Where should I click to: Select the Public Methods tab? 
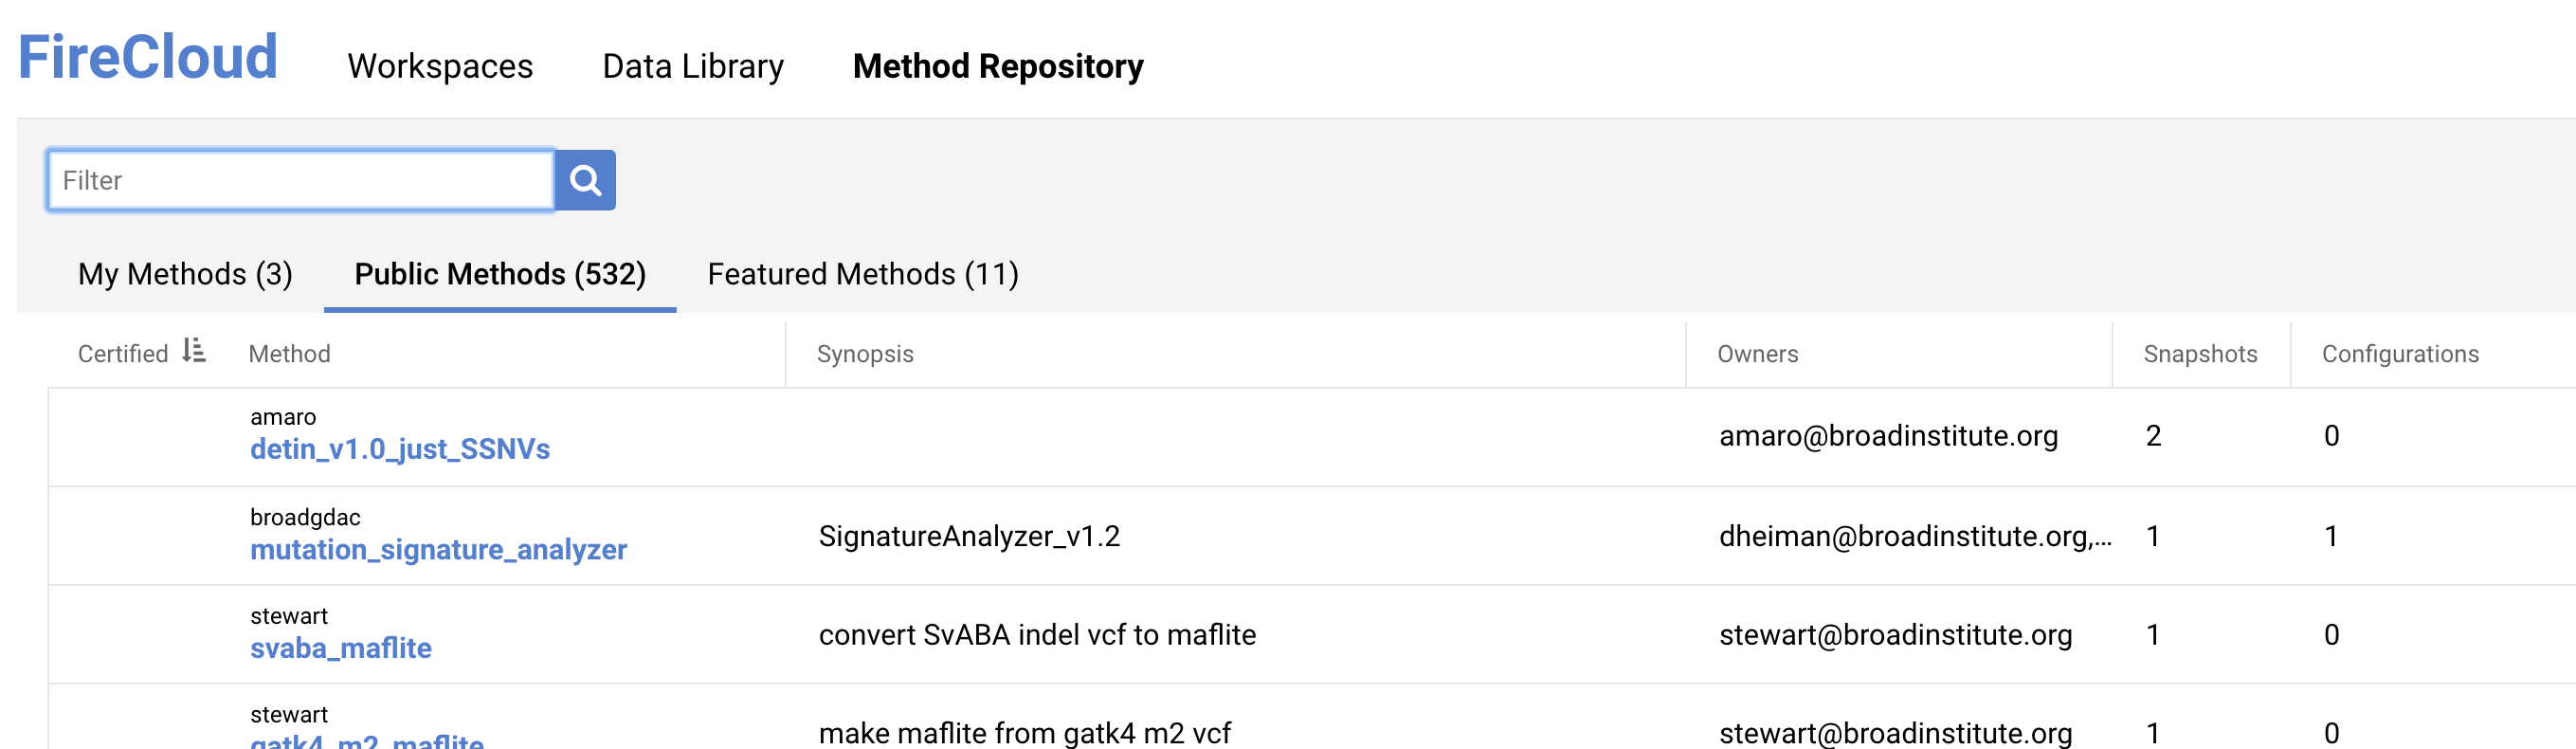pyautogui.click(x=500, y=274)
